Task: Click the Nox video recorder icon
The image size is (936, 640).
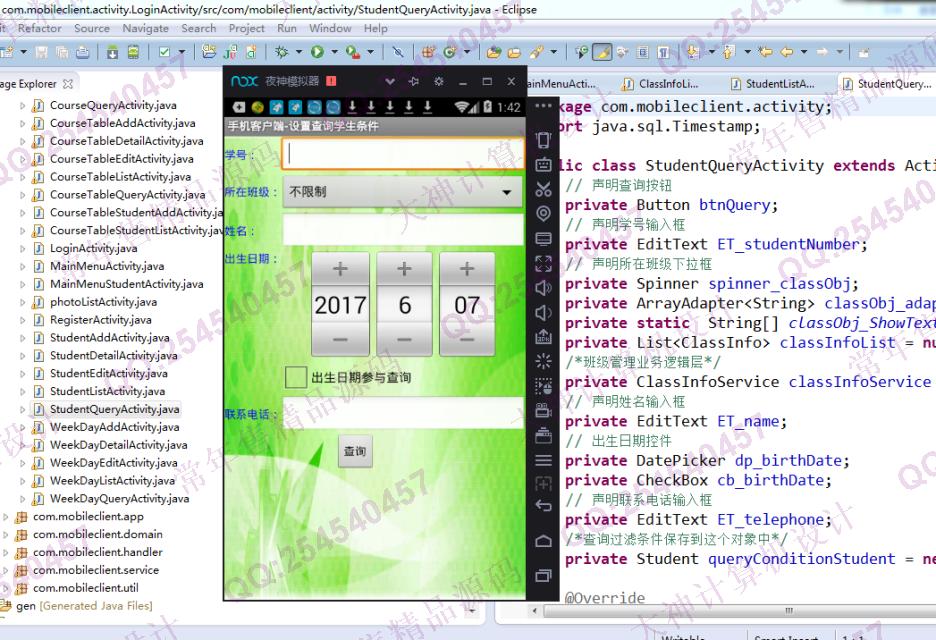Action: 543,410
